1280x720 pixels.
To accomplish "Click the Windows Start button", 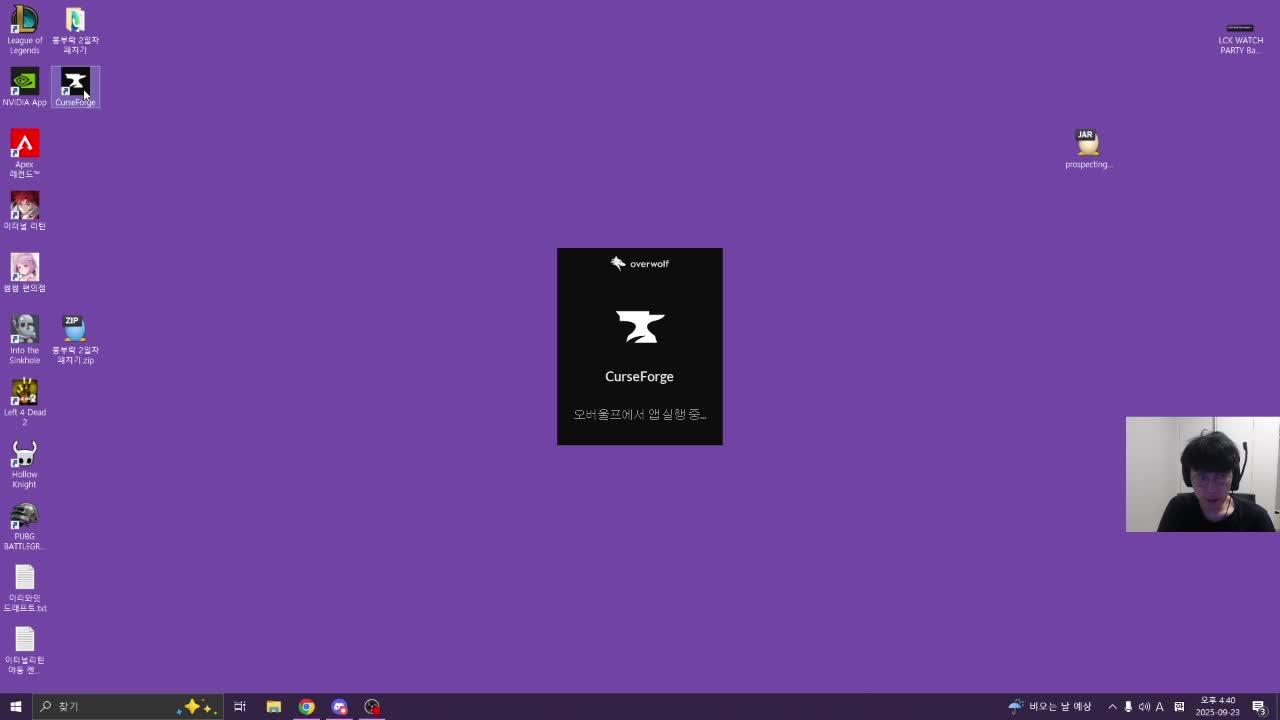I will coord(15,707).
